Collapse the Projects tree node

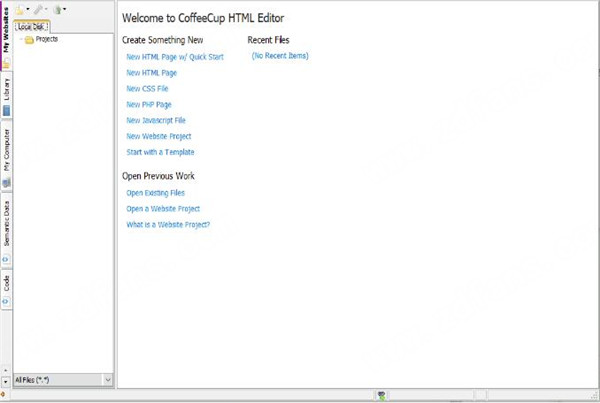tap(21, 39)
